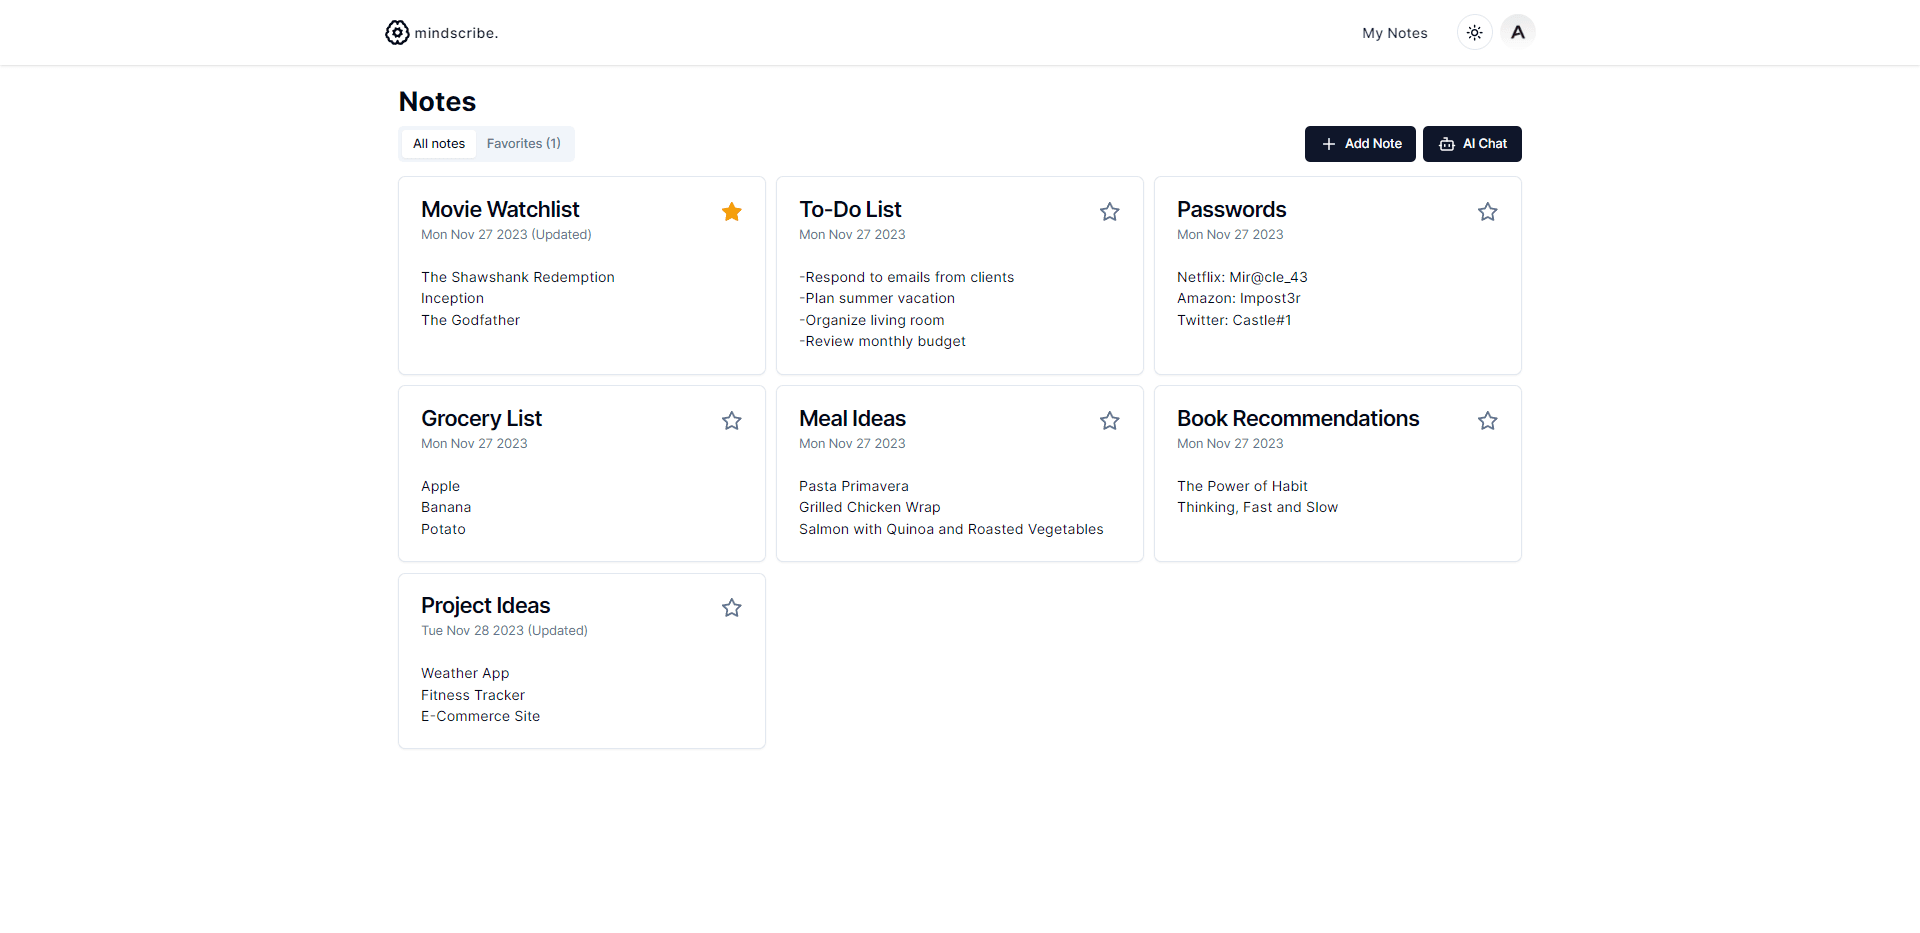The image size is (1920, 933).
Task: Click the "Twitter: Castle#1" line
Action: (1234, 320)
